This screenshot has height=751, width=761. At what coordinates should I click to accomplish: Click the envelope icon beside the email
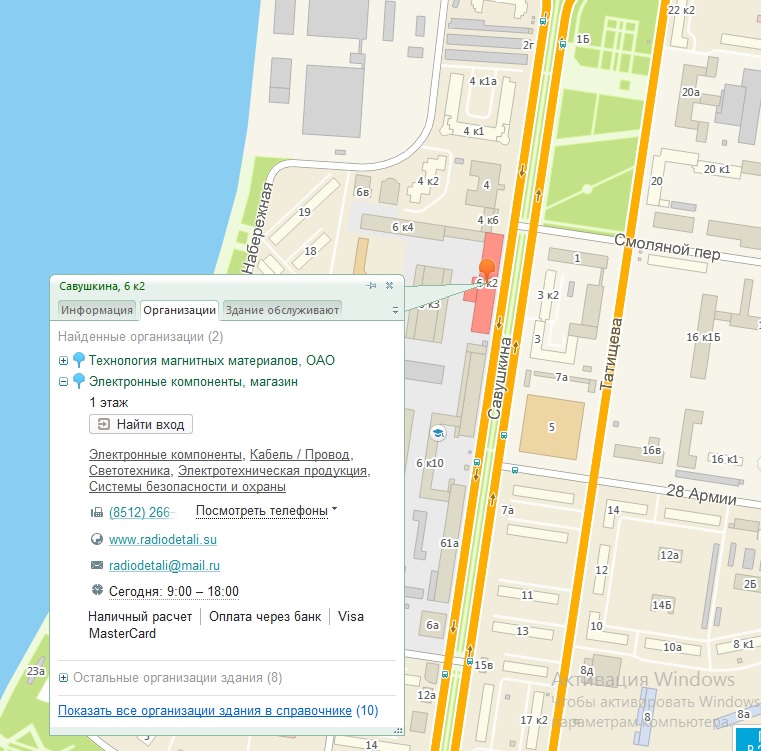click(97, 565)
